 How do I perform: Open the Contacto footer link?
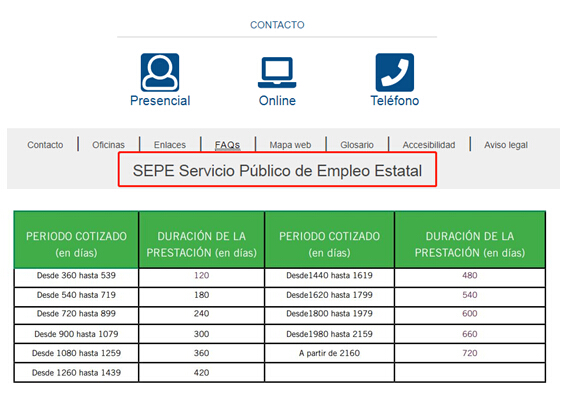coord(45,145)
